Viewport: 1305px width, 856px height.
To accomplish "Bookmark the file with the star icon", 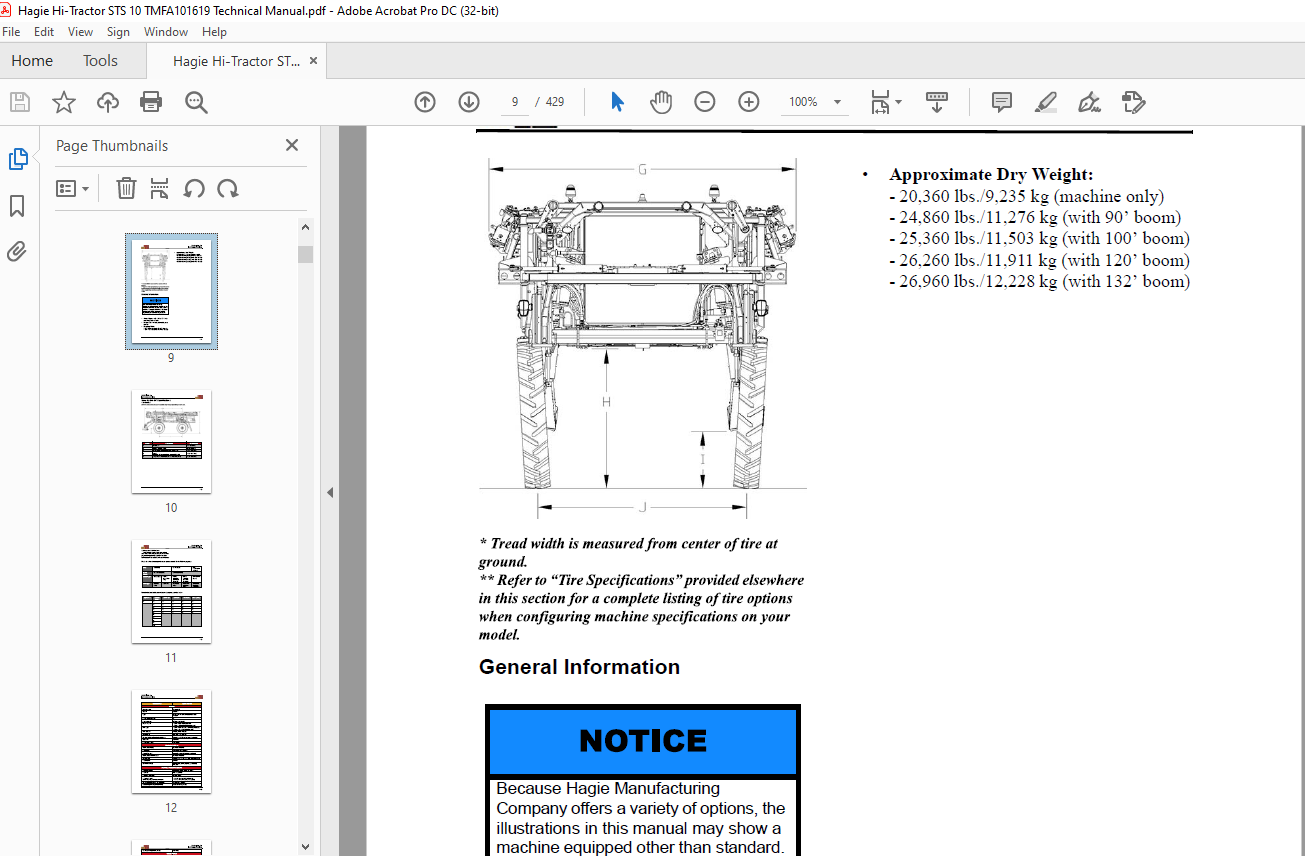I will [x=63, y=102].
